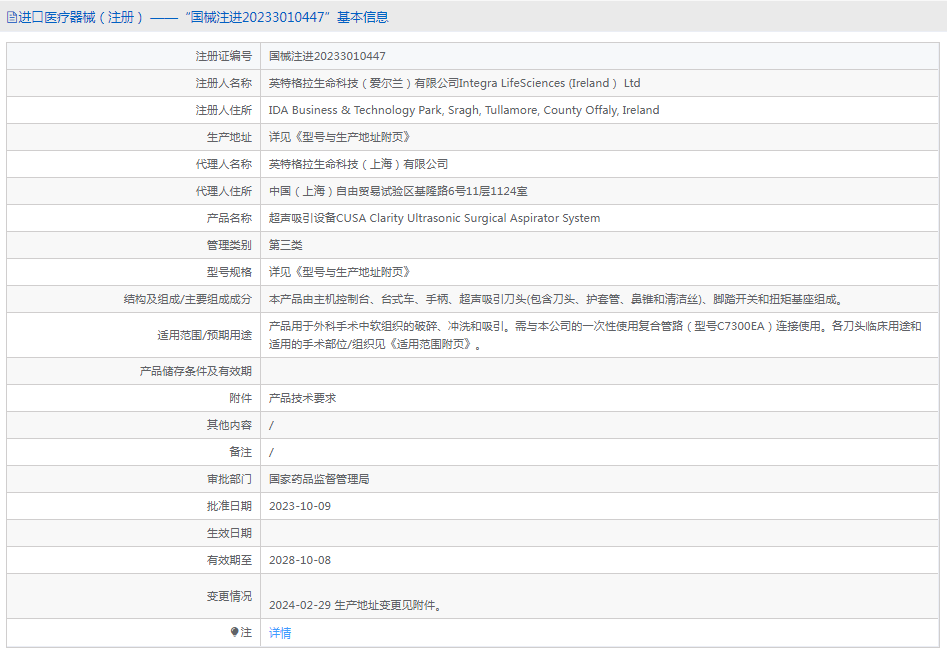Click the 代理人住所 label

pyautogui.click(x=223, y=191)
